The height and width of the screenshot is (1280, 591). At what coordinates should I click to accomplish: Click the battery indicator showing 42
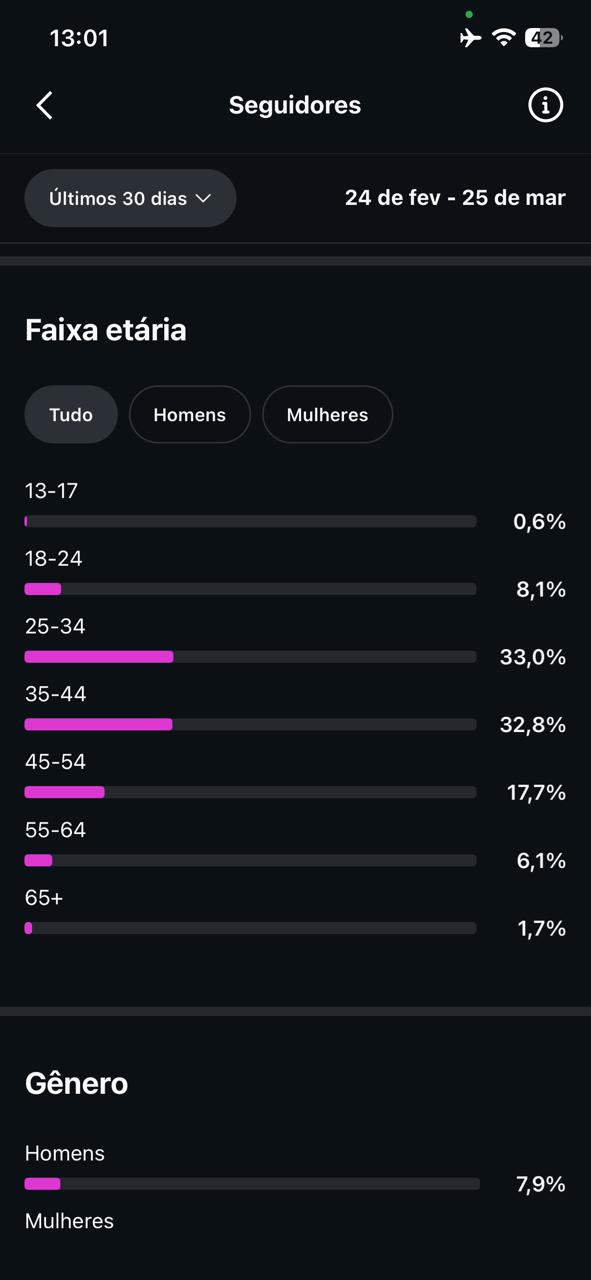[544, 37]
